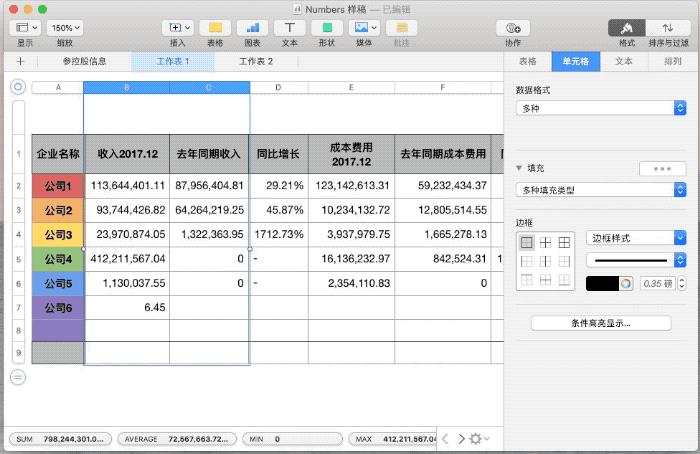Select column D header

pyautogui.click(x=279, y=87)
